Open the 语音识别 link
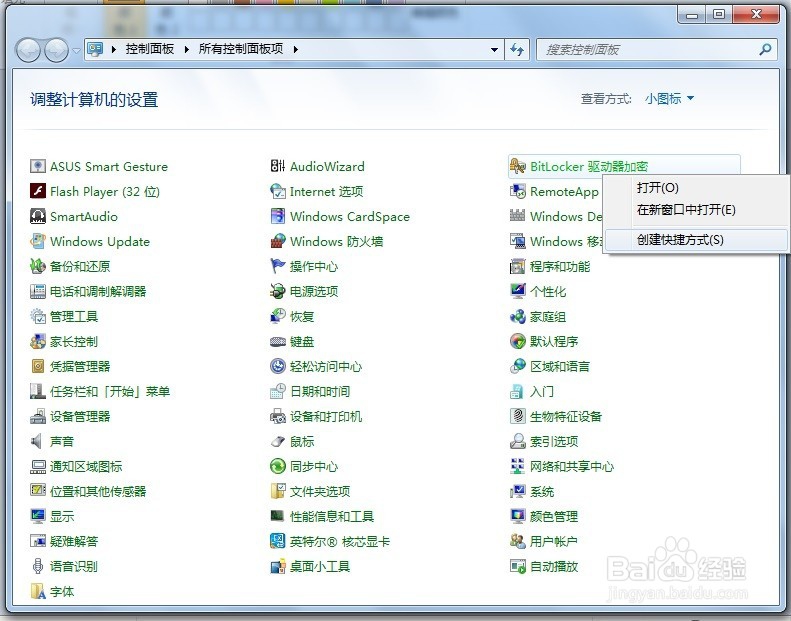Viewport: 791px width, 621px height. [74, 567]
